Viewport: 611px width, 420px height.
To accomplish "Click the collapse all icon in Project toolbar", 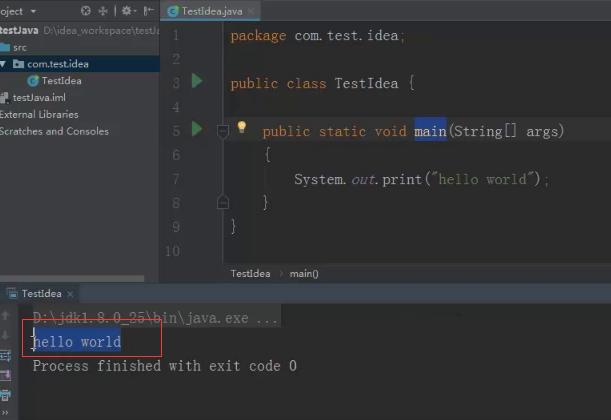I will point(103,11).
